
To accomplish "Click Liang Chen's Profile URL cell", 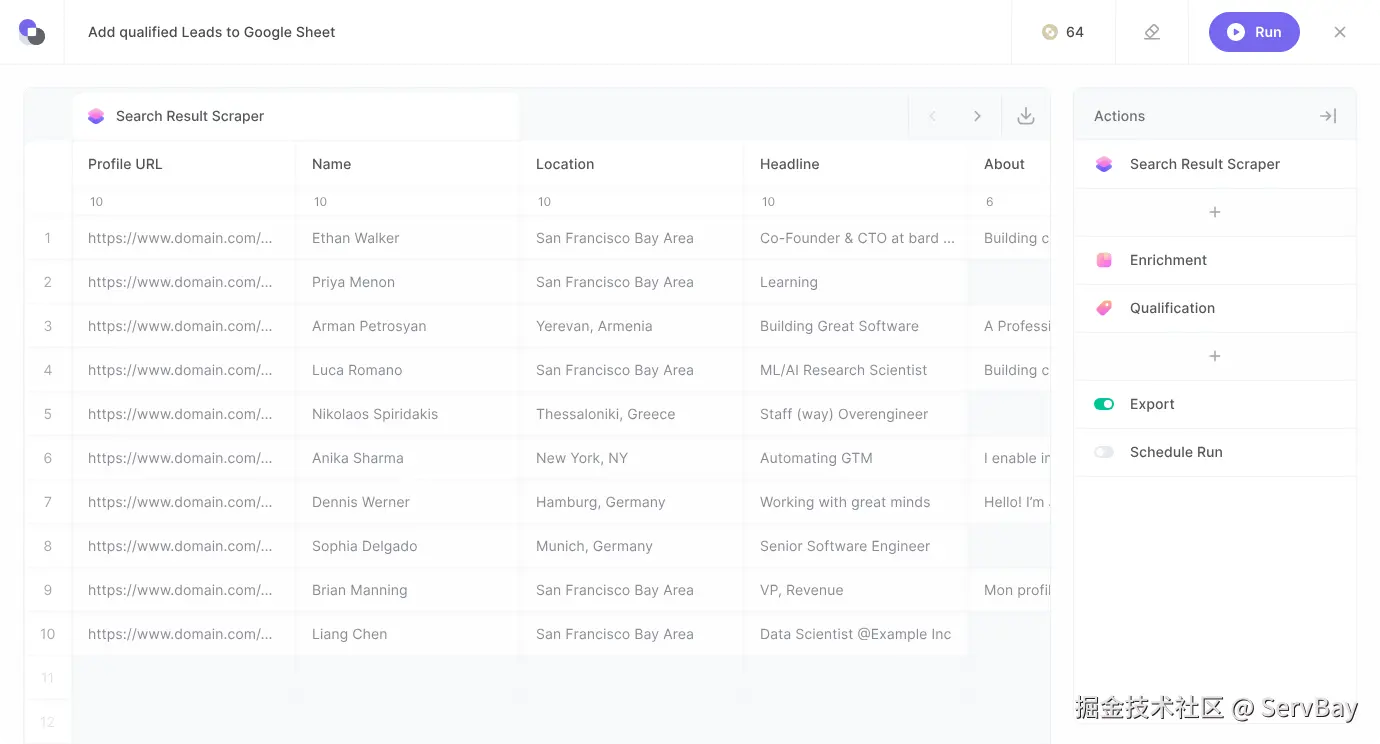I will [x=184, y=634].
